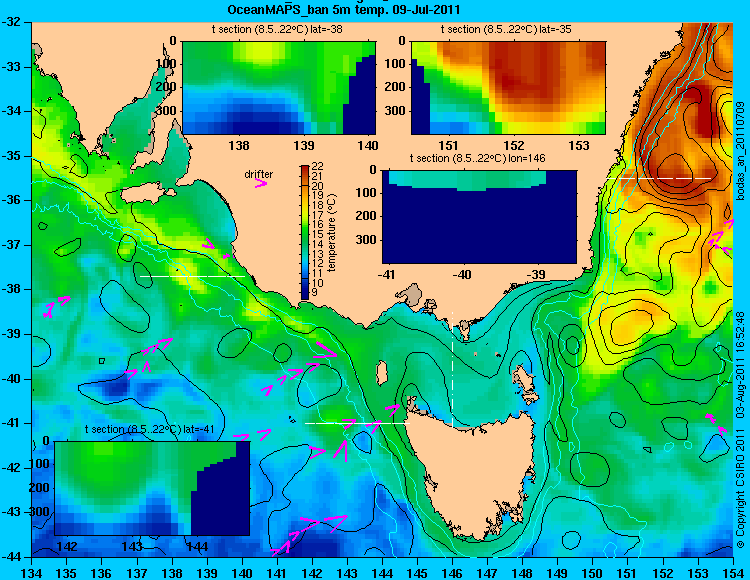Click the '-32' latitude label on main axis

pos(11,22)
